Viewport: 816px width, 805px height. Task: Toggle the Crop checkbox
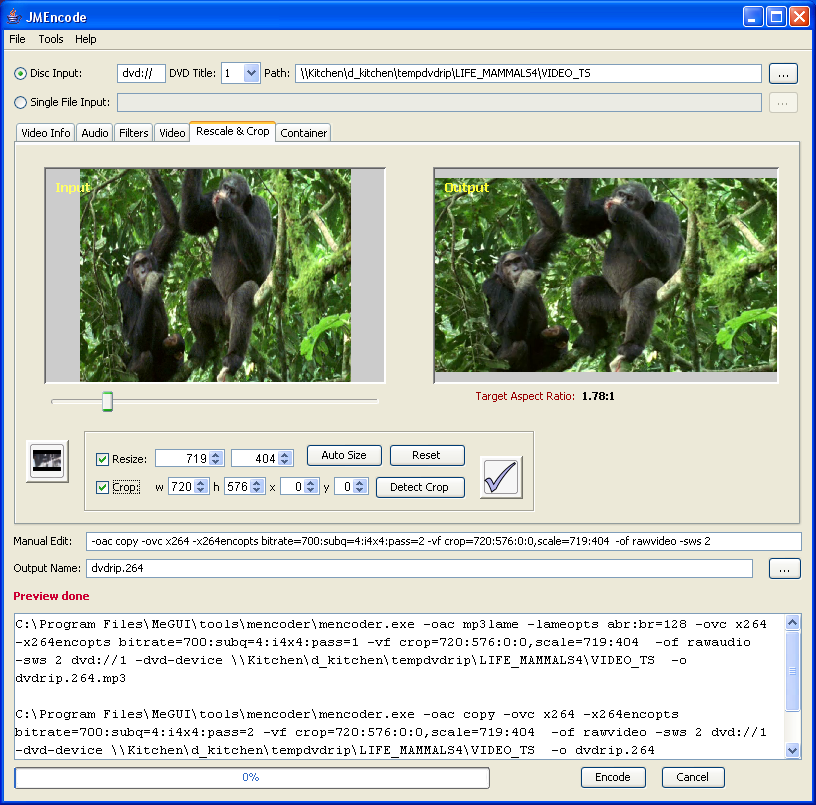tap(102, 487)
